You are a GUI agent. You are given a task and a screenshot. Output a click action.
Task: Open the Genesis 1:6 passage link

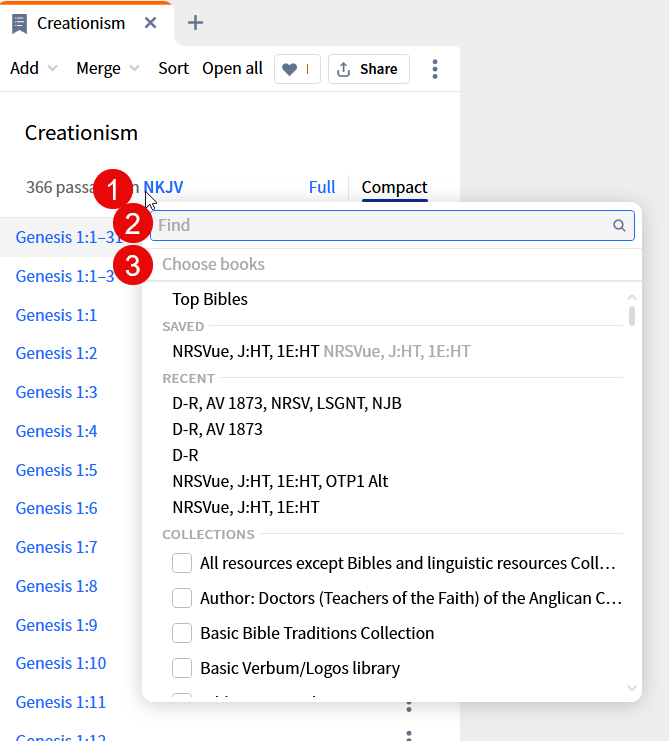[56, 508]
